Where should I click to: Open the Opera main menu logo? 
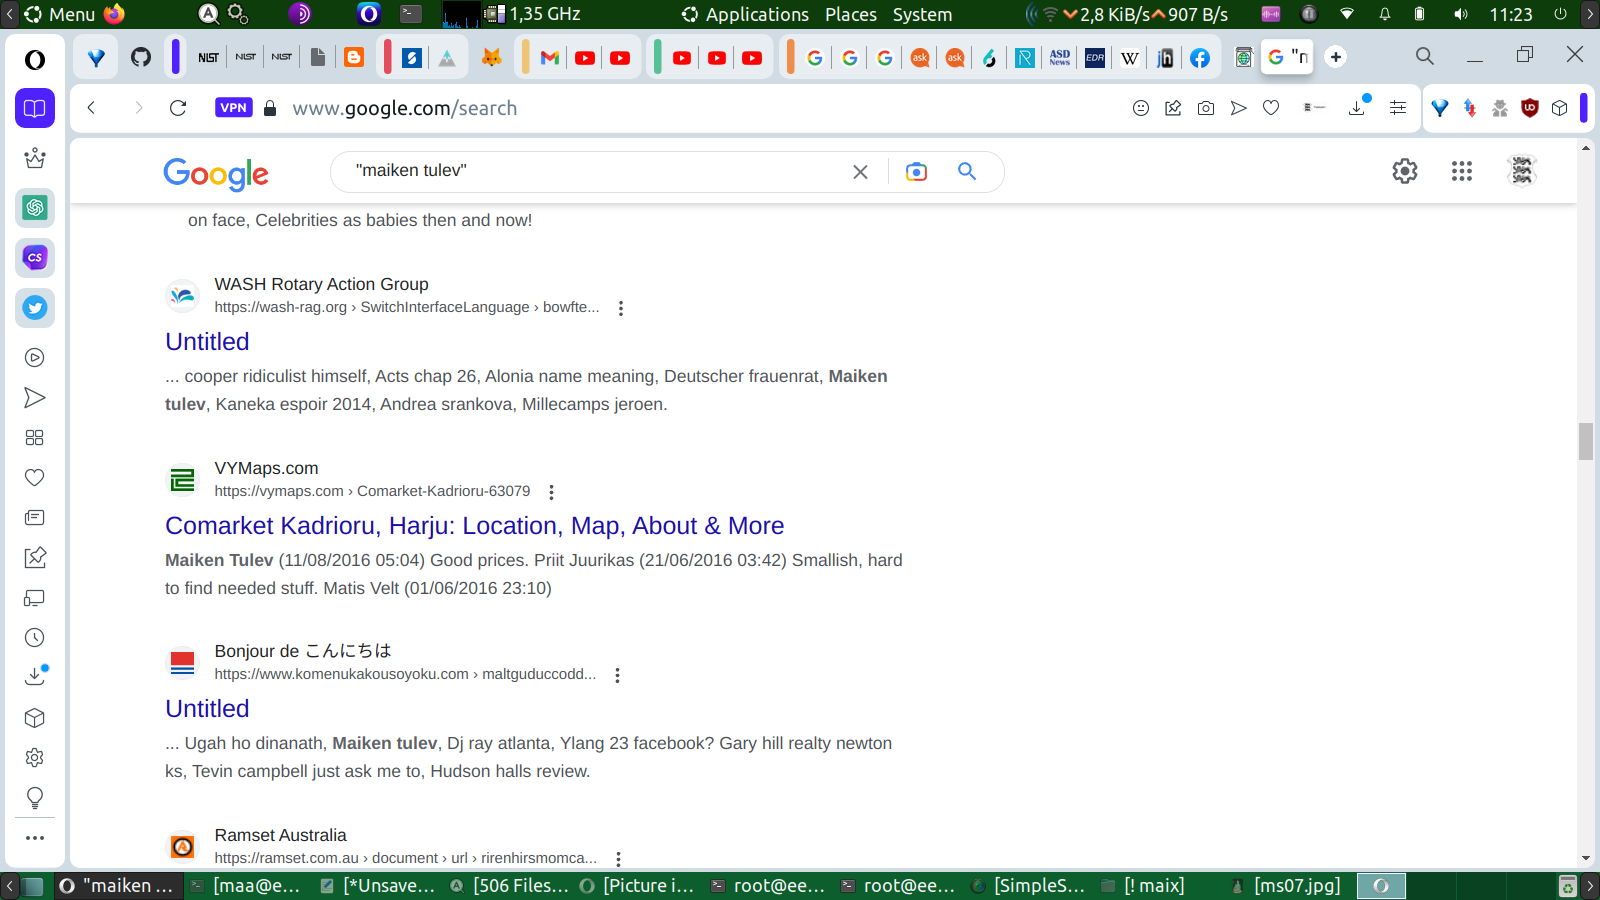[35, 60]
